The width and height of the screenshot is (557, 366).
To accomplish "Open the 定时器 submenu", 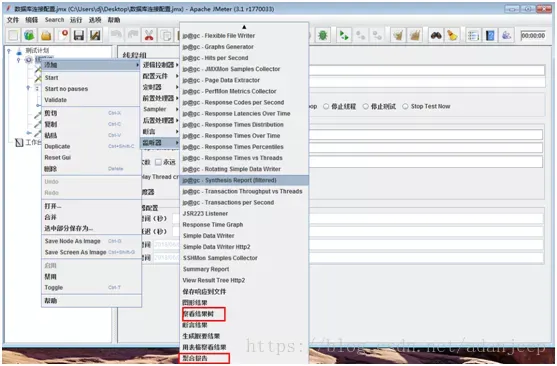I will (x=160, y=87).
